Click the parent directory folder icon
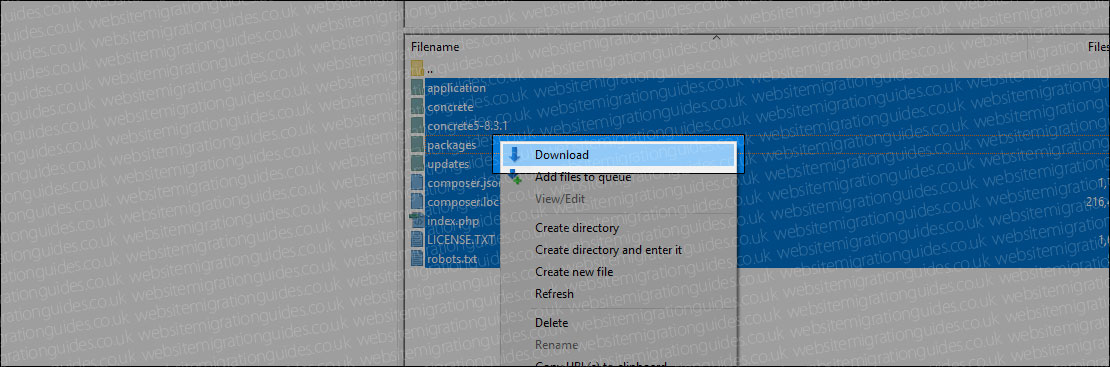Viewport: 1110px width, 367px height. 417,69
